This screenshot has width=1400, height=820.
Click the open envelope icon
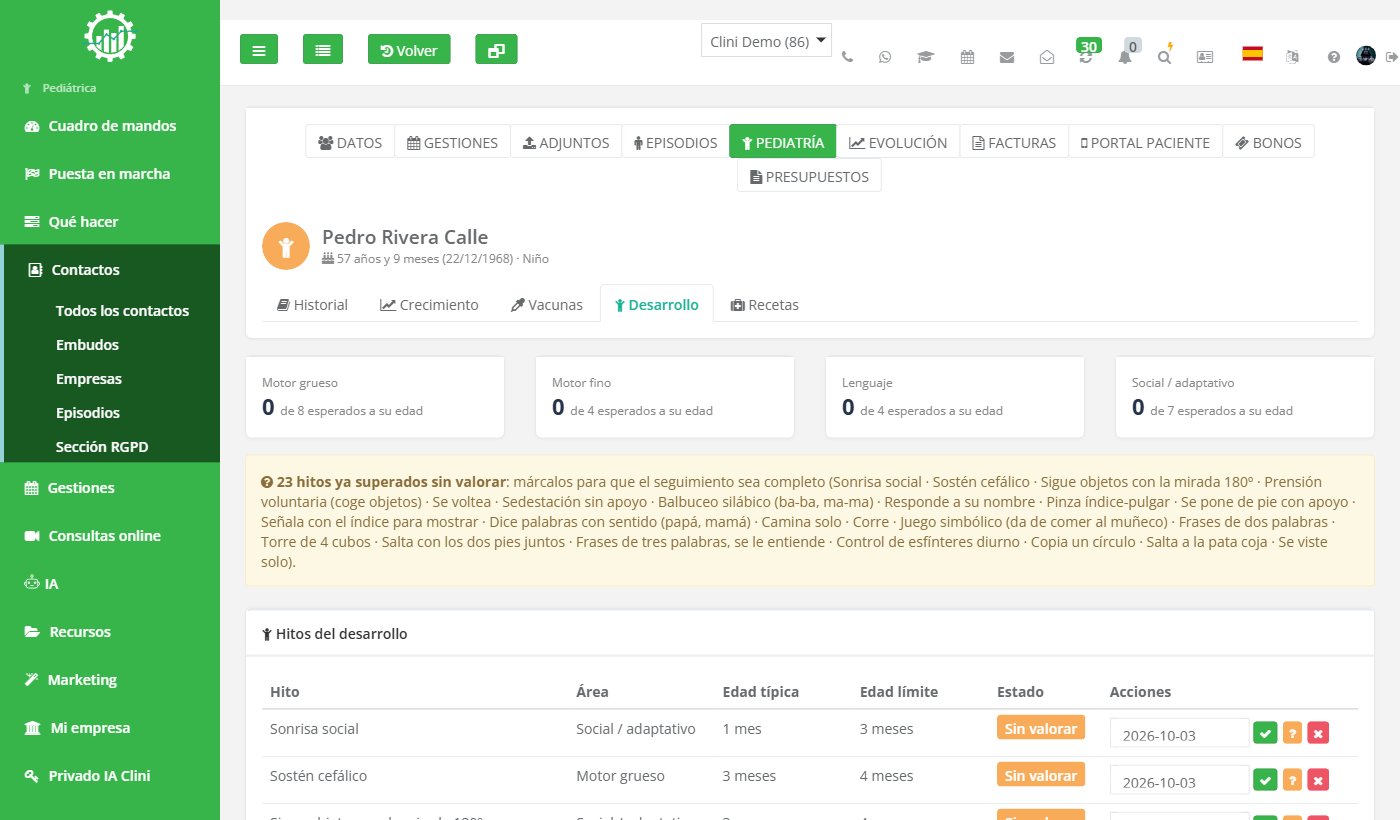pos(1047,57)
